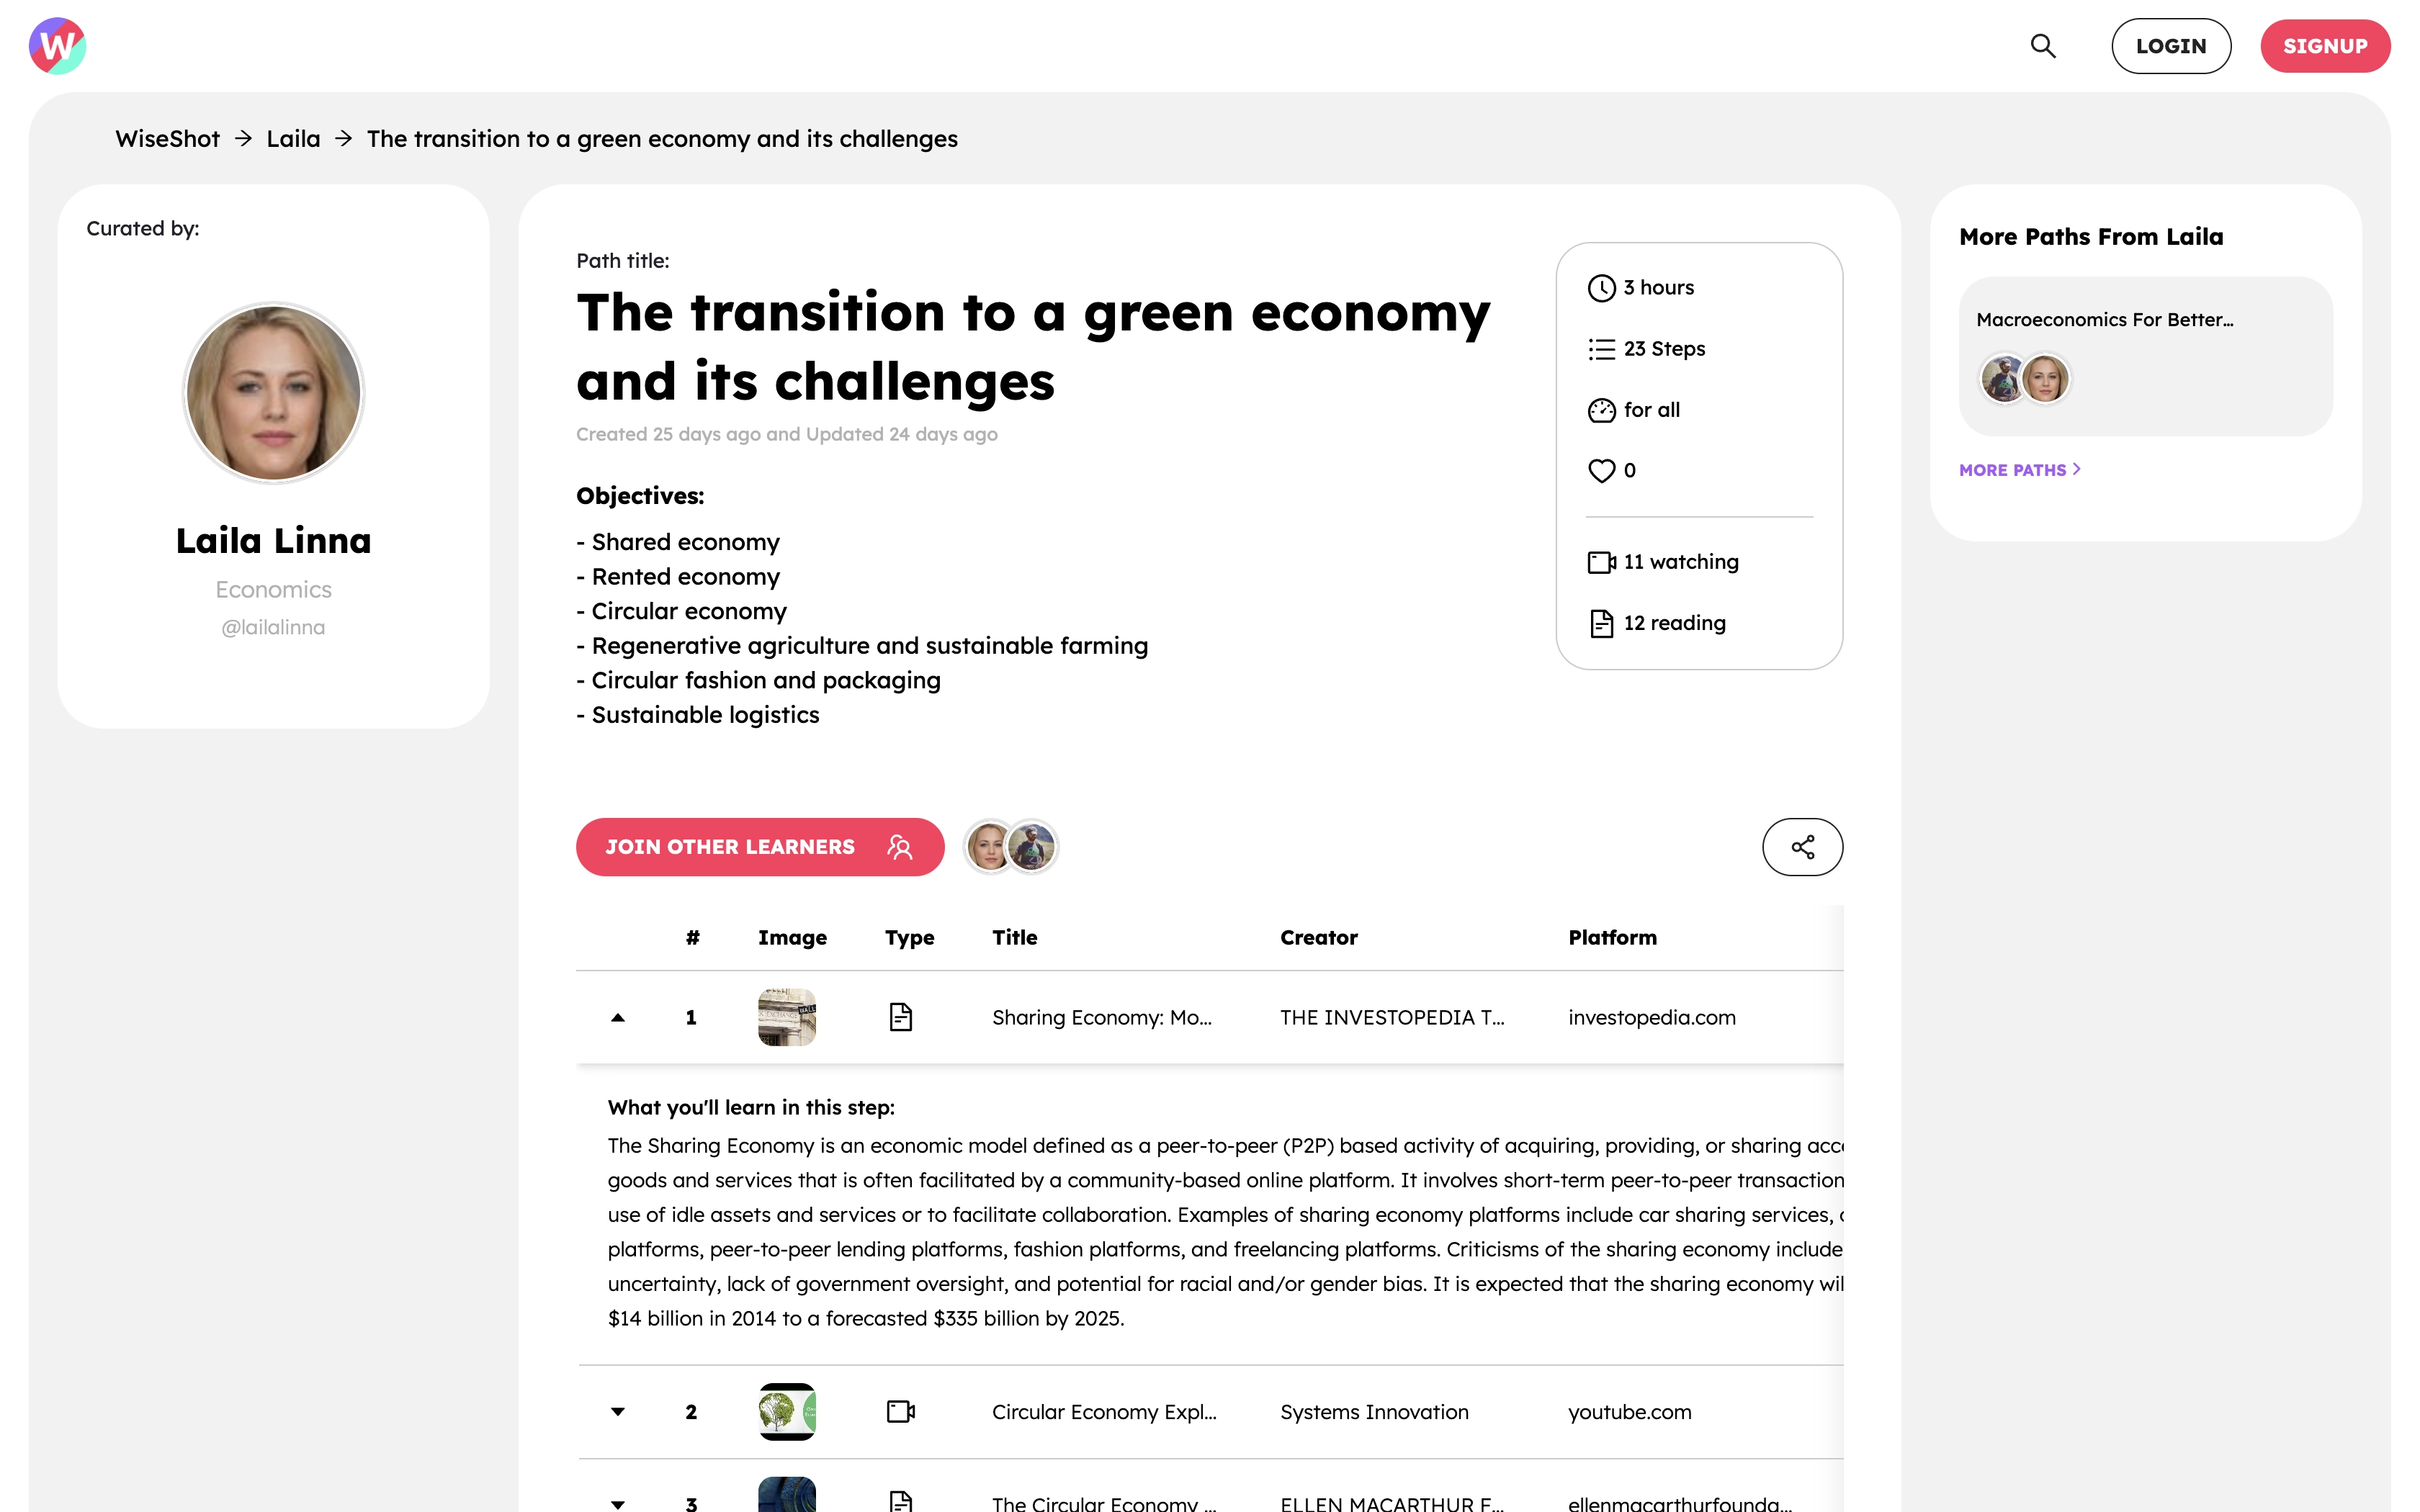Expand step 2 Circular Economy row
The height and width of the screenshot is (1512, 2420).
(x=618, y=1412)
